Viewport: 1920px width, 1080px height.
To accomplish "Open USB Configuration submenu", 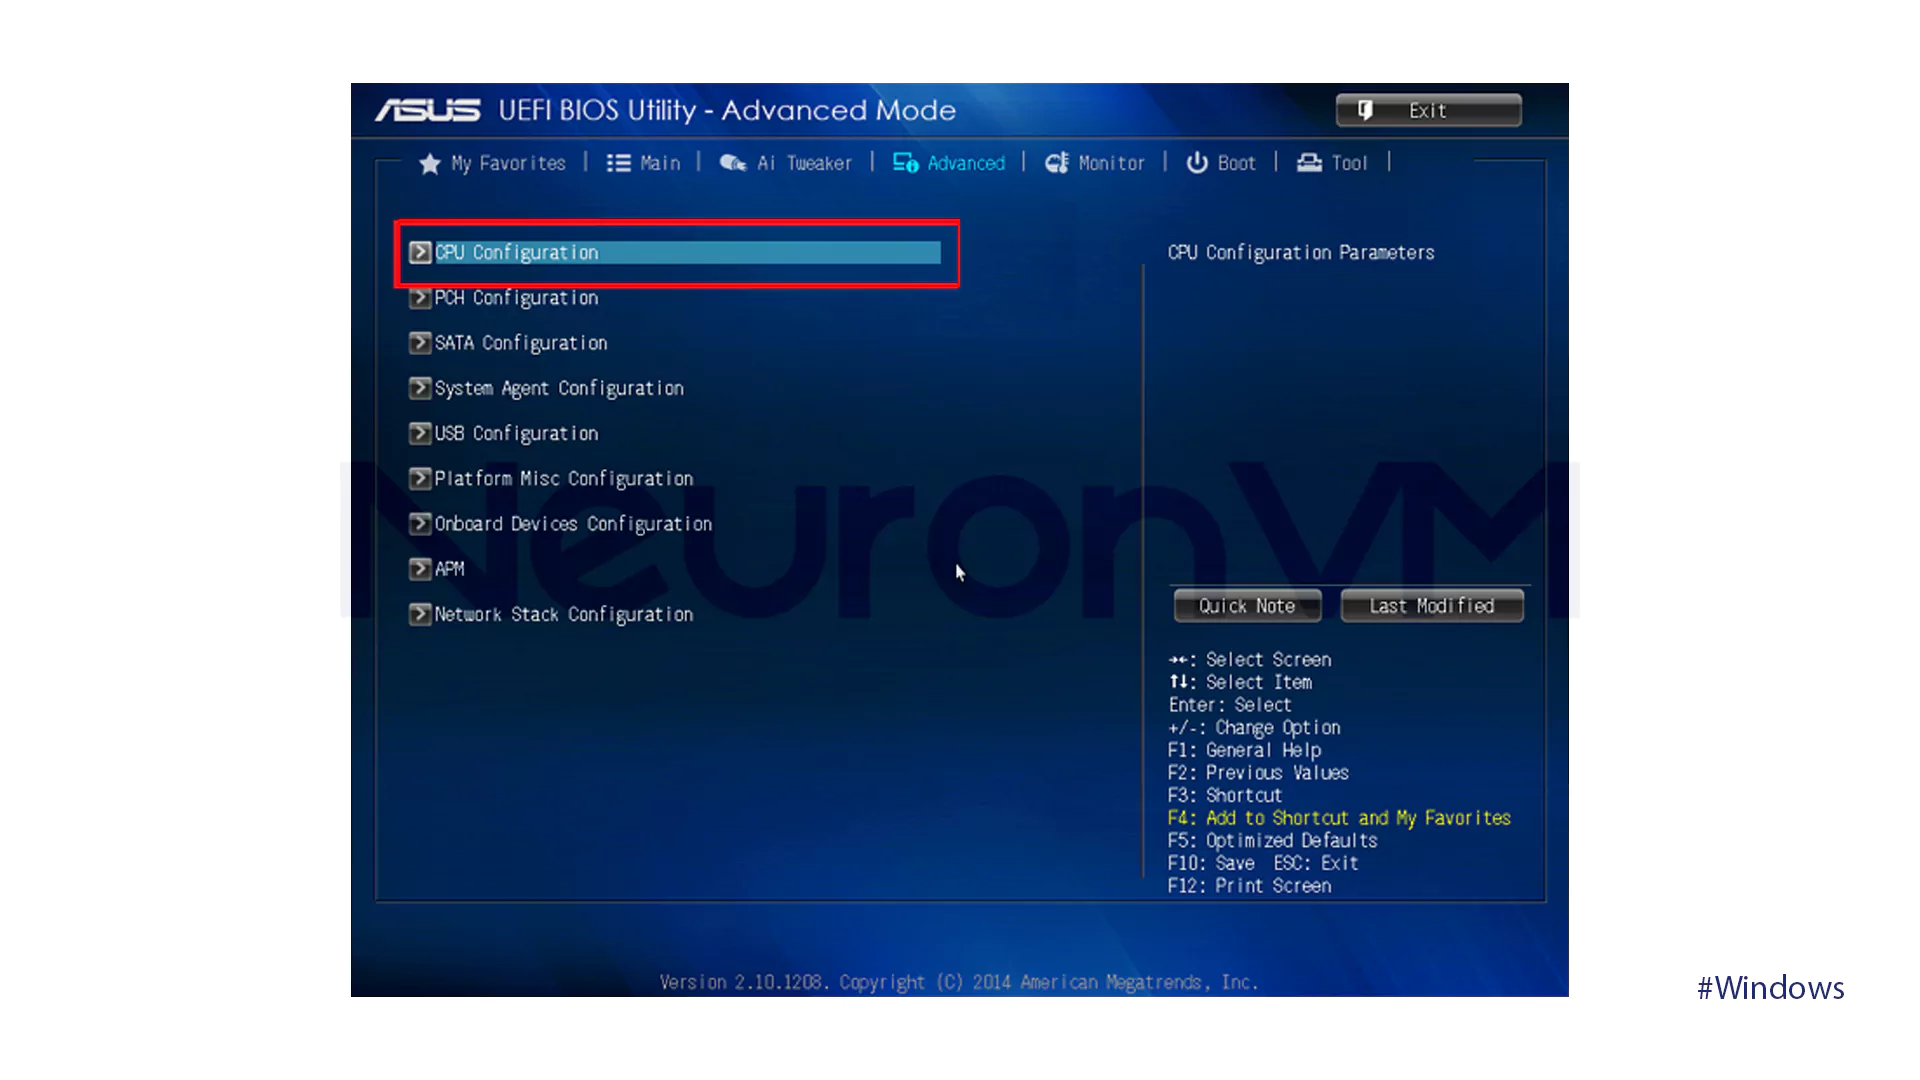I will point(504,433).
